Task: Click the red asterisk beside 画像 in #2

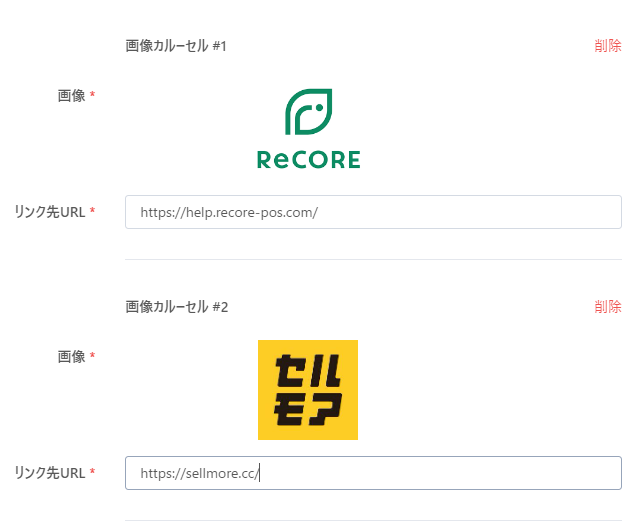Action: [92, 355]
